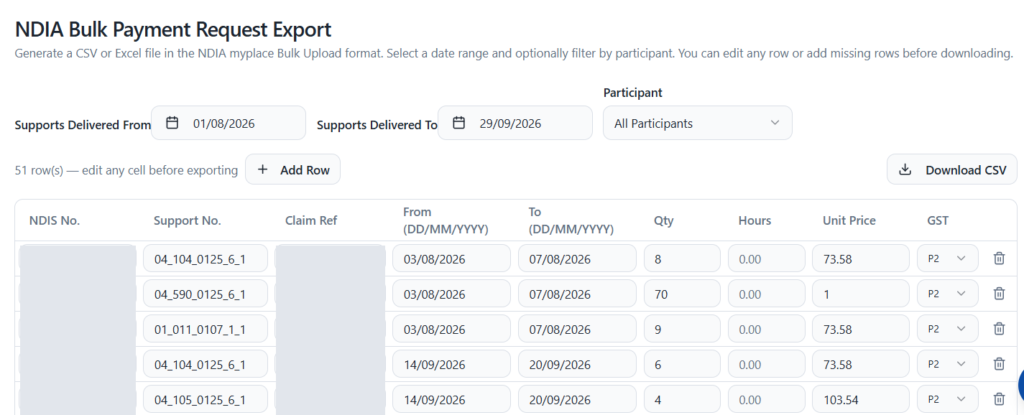Click the Qty column header
The height and width of the screenshot is (415, 1024).
pos(664,220)
